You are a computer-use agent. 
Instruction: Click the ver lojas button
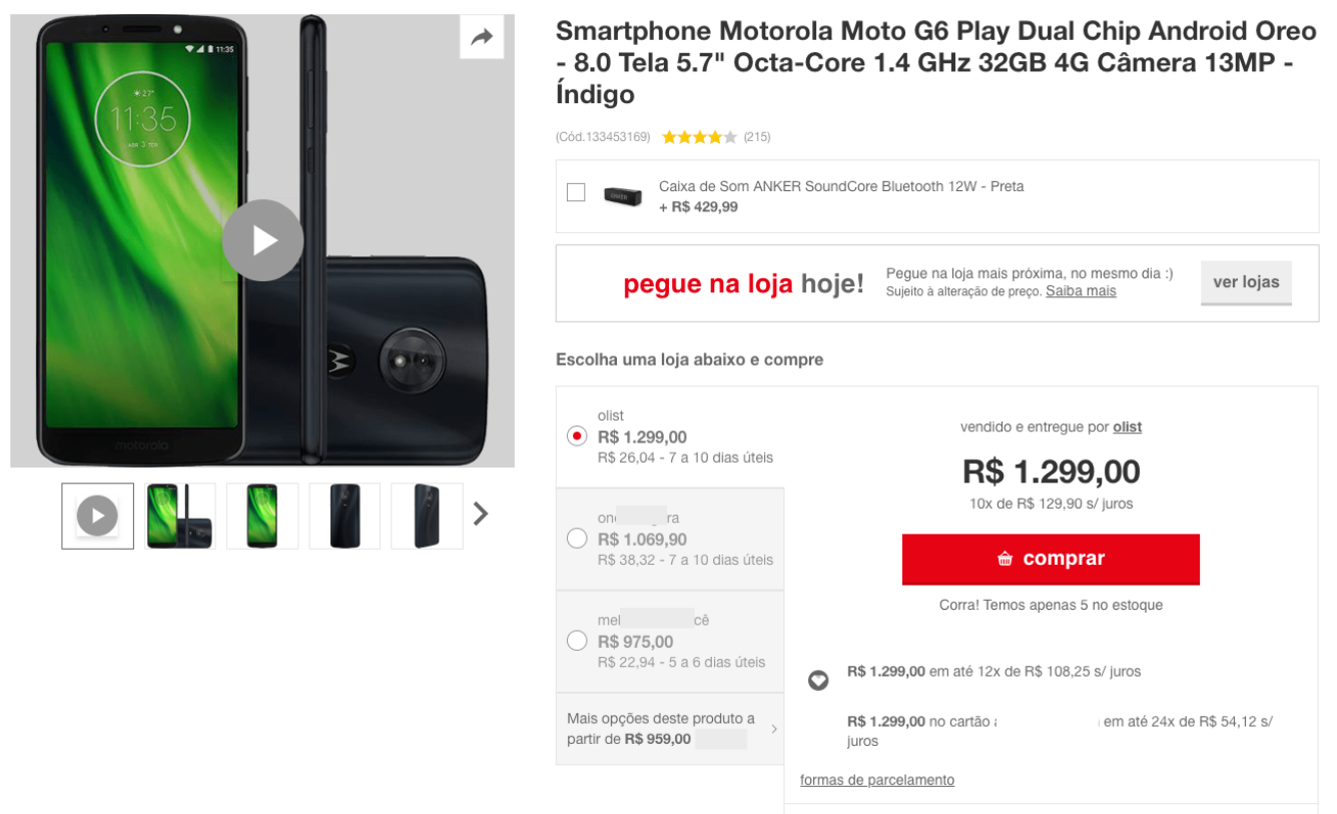click(x=1245, y=282)
